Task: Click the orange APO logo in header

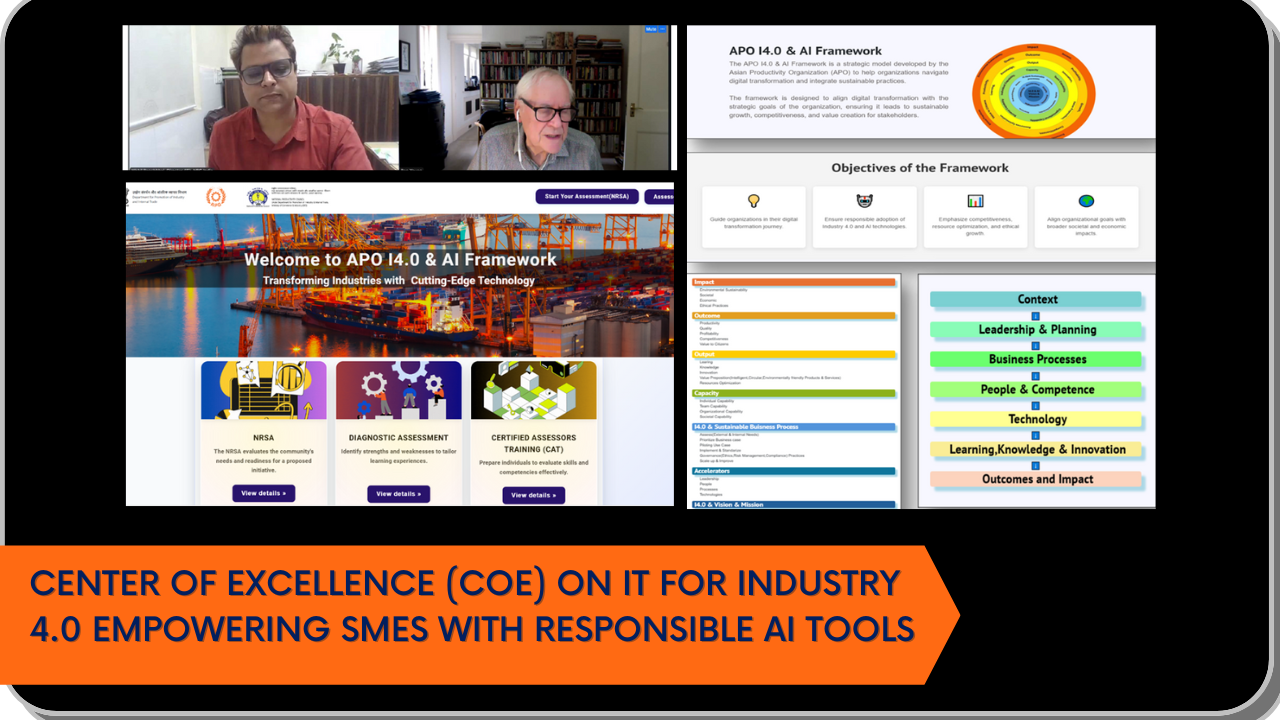Action: click(214, 196)
